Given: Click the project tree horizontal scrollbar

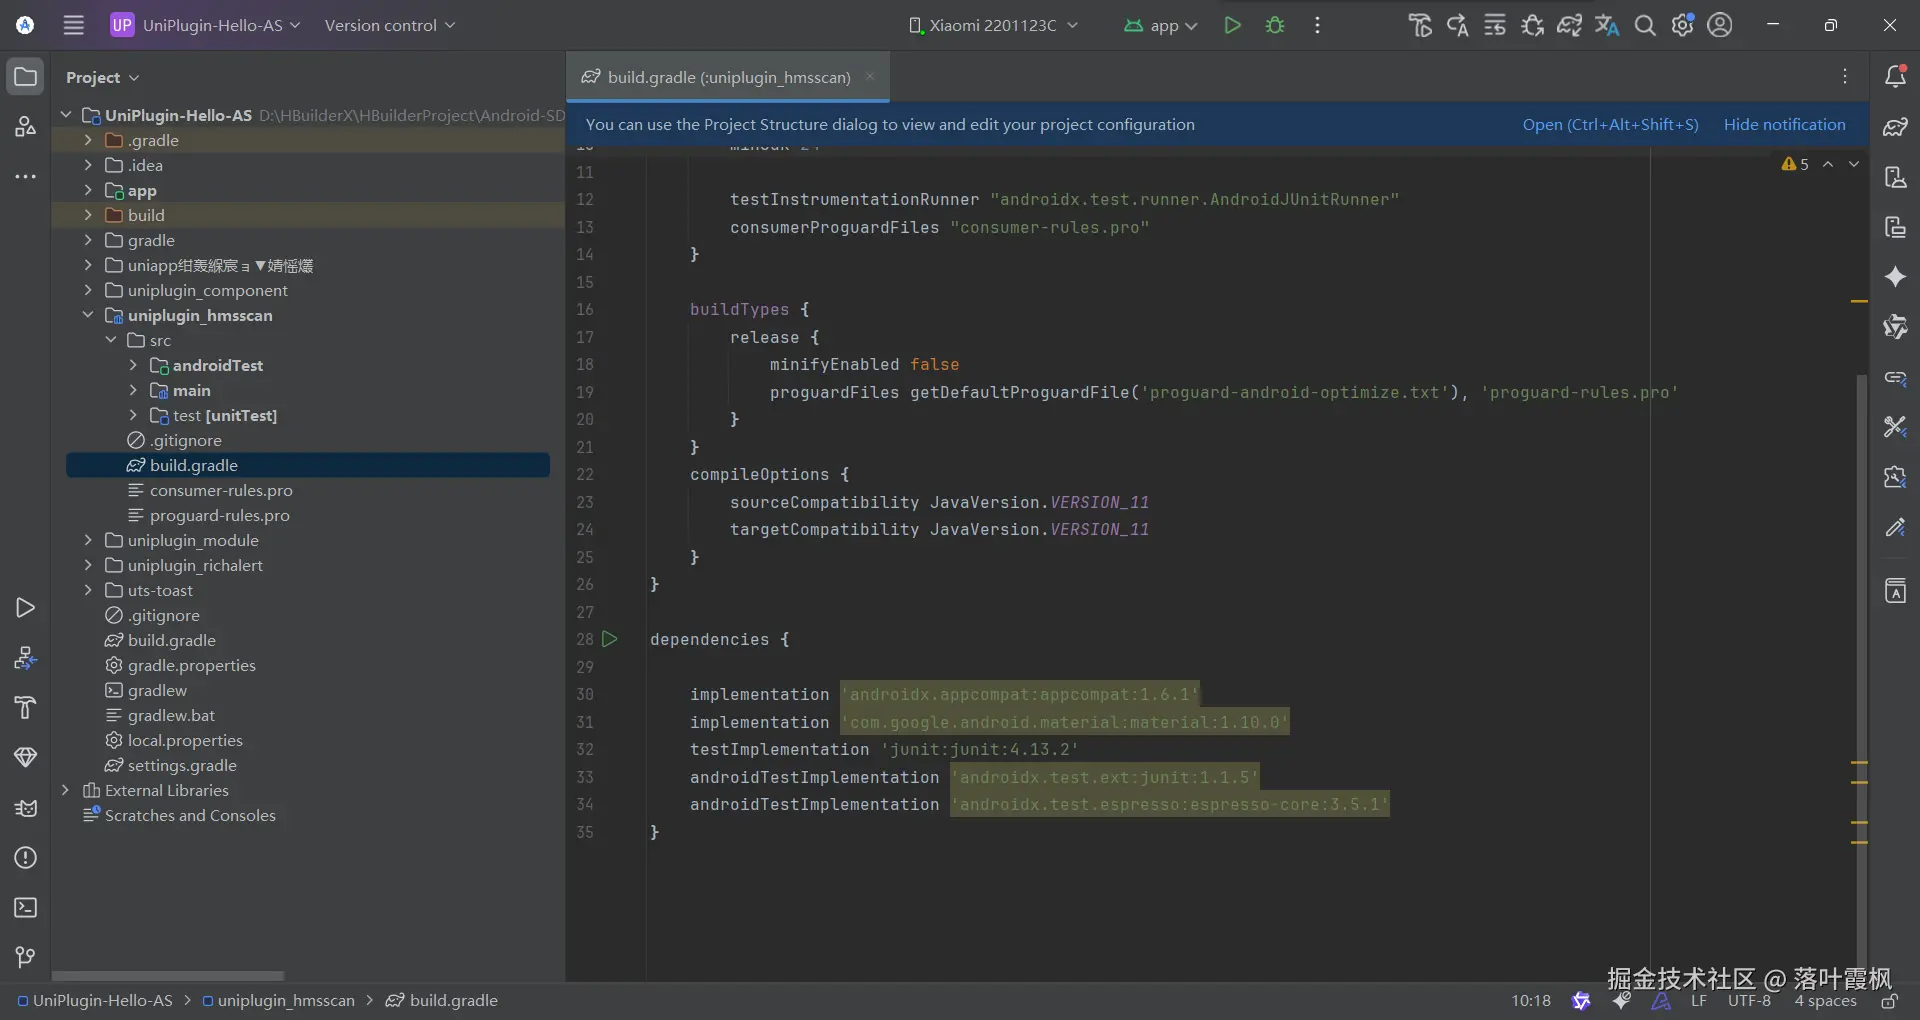Looking at the screenshot, I should click(168, 975).
